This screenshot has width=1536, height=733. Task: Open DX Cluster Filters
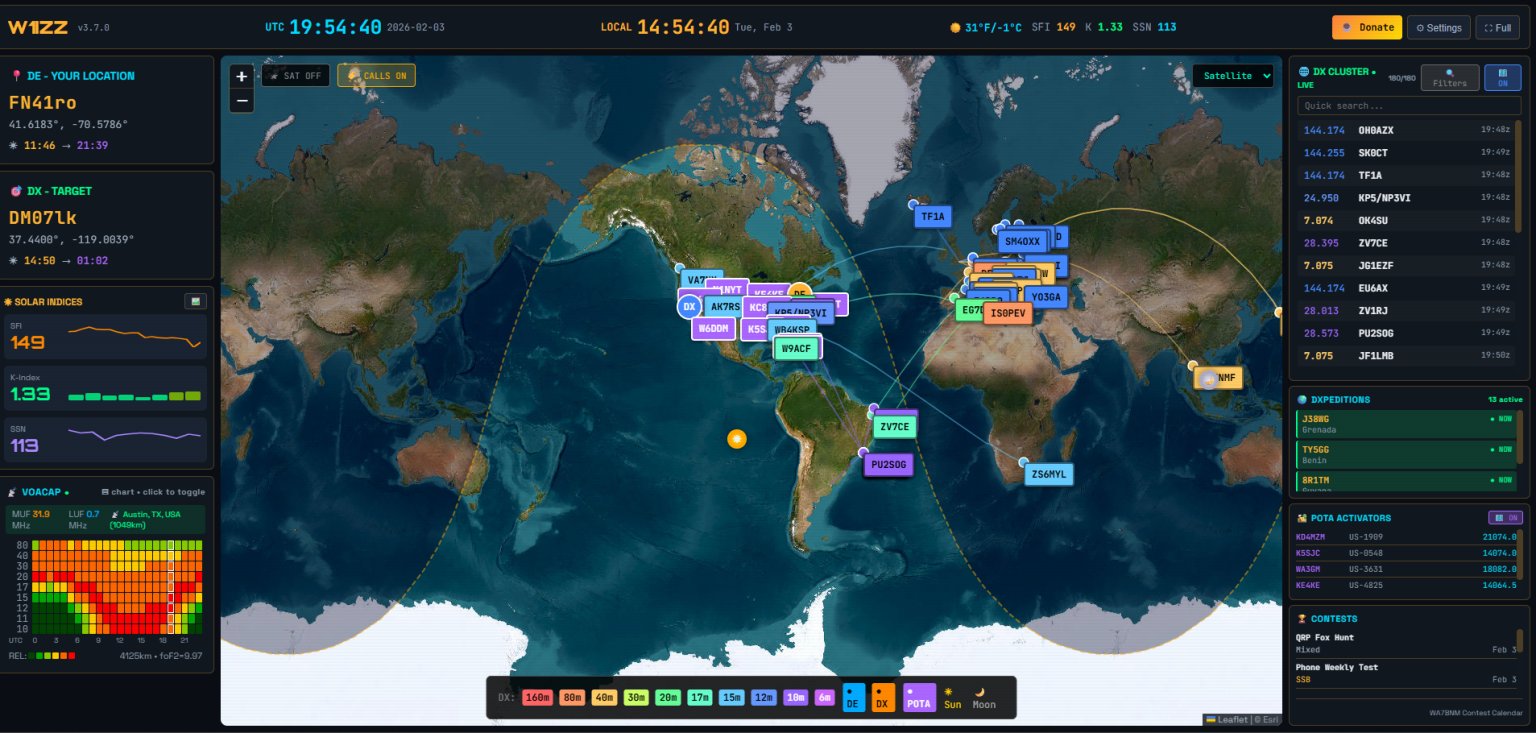coord(1449,77)
